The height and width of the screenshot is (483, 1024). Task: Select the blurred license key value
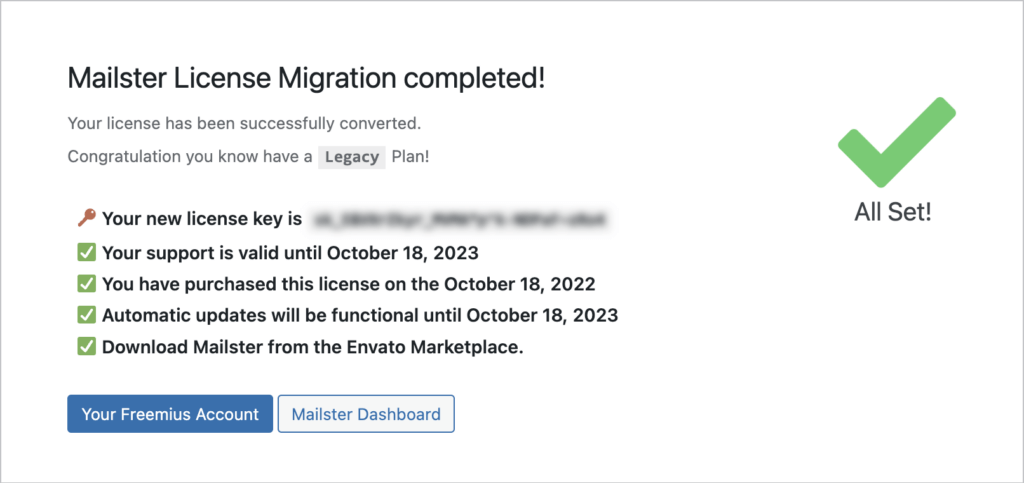[460, 219]
